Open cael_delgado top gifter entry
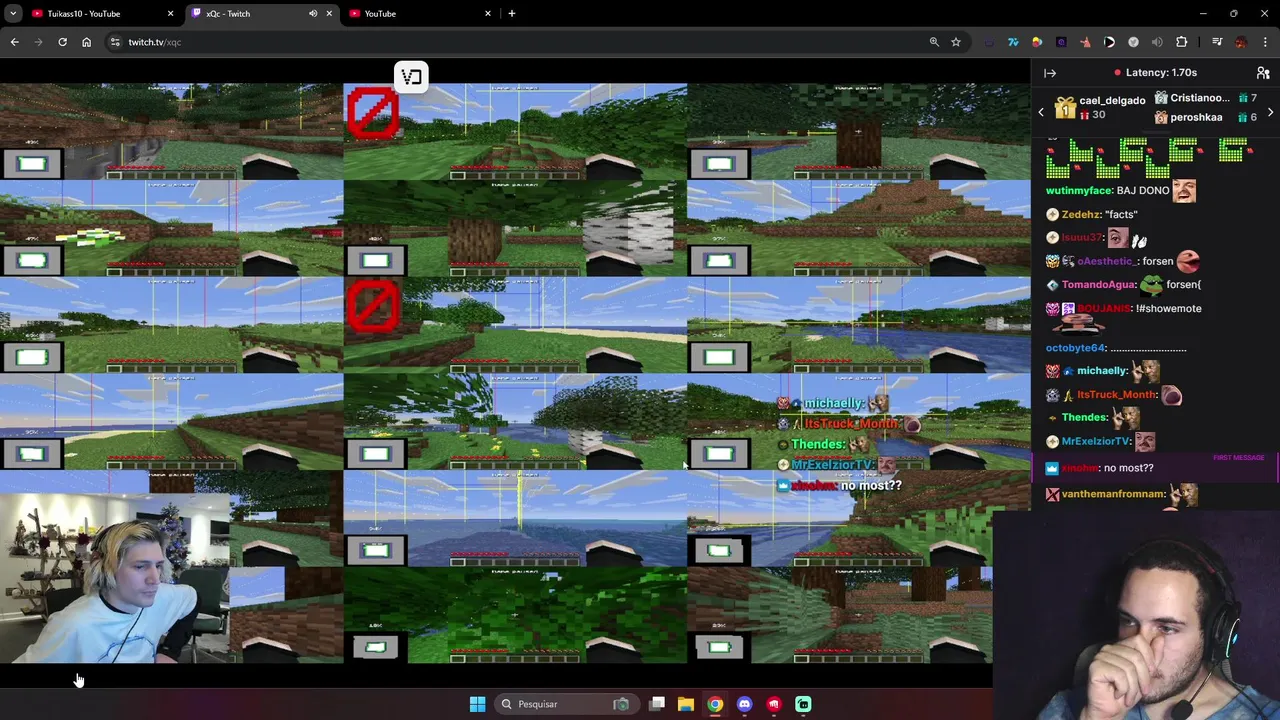The height and width of the screenshot is (720, 1280). click(x=1100, y=108)
